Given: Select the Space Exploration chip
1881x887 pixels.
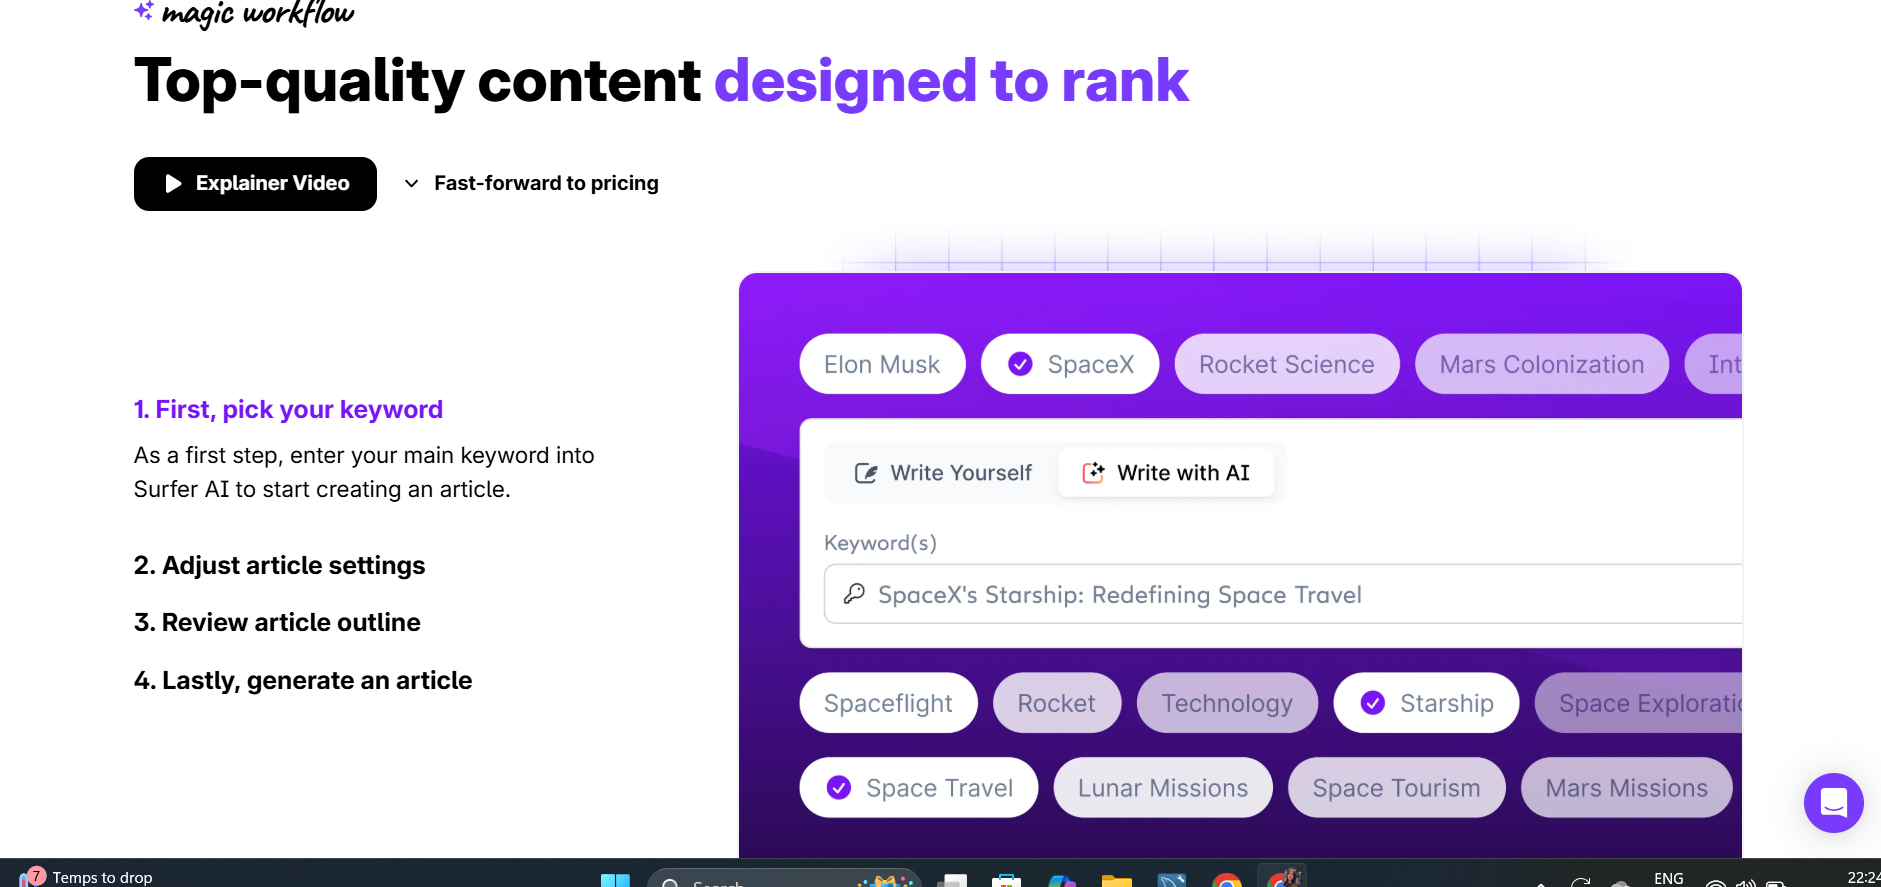Looking at the screenshot, I should click(x=1639, y=703).
